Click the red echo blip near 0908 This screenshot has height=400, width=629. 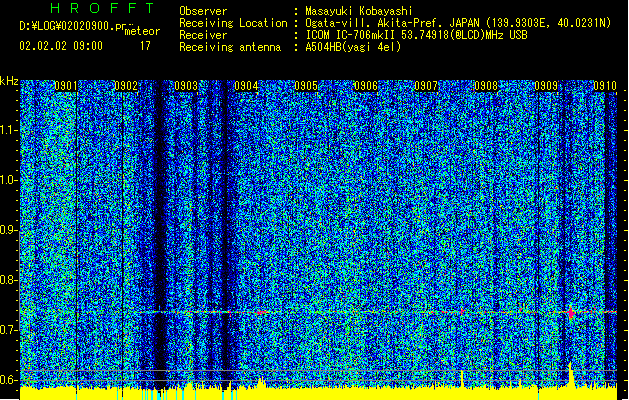462,311
